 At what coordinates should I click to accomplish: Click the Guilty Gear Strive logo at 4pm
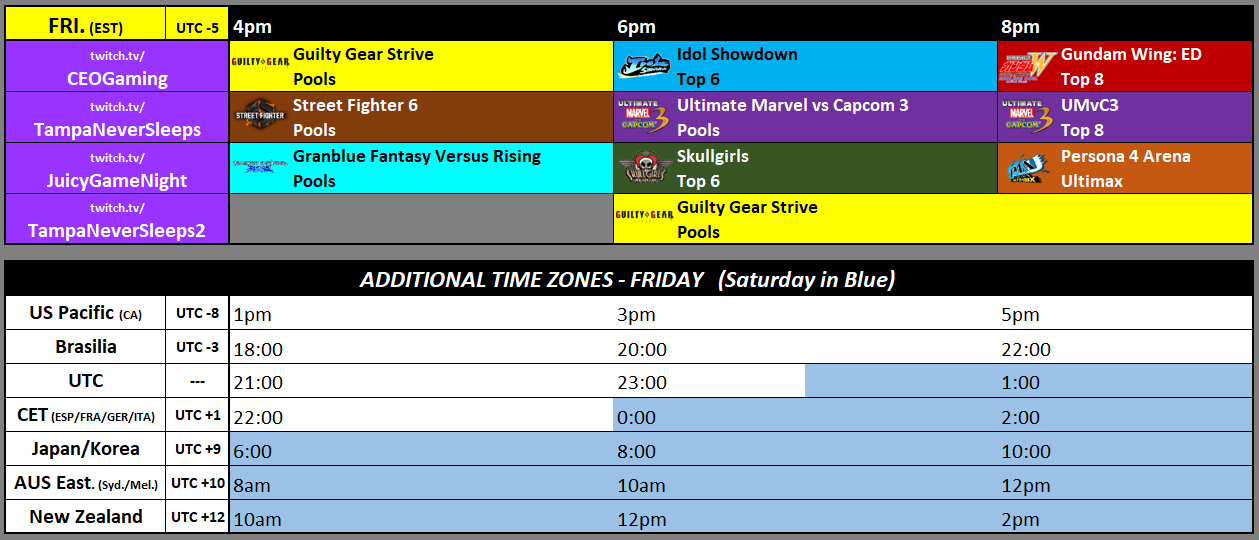click(260, 62)
